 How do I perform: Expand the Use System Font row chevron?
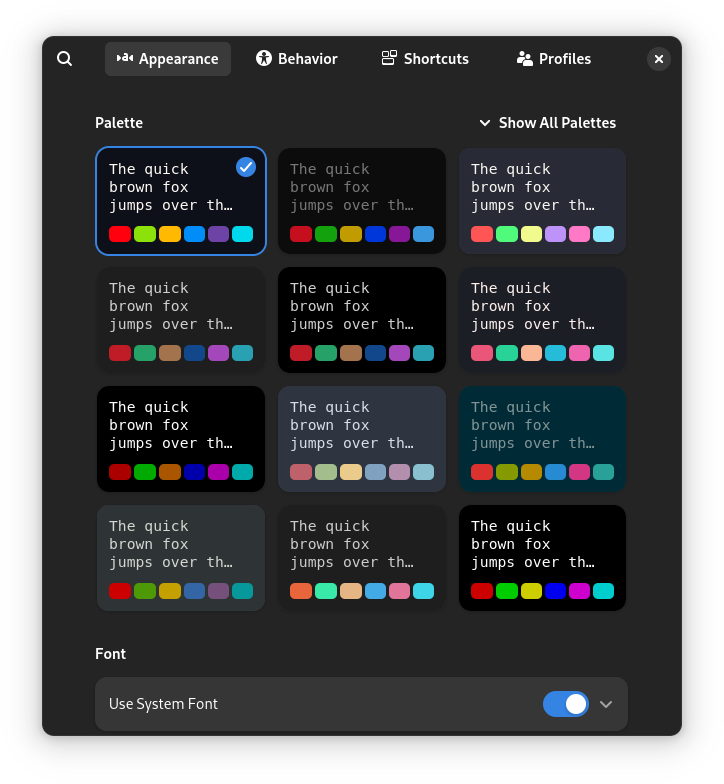tap(606, 704)
